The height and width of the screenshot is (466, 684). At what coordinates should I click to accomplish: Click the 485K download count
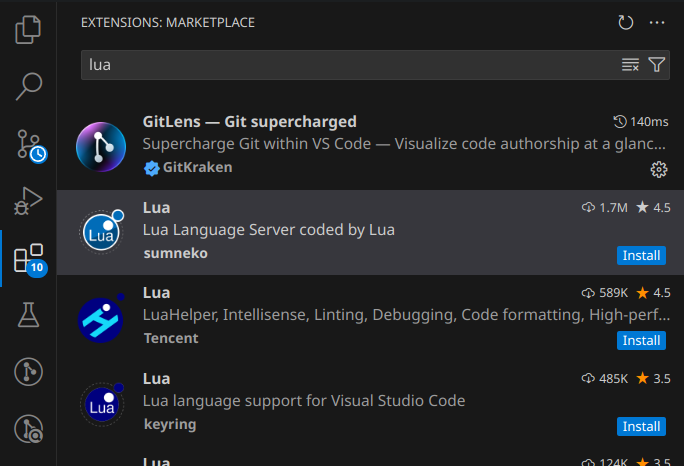point(613,379)
